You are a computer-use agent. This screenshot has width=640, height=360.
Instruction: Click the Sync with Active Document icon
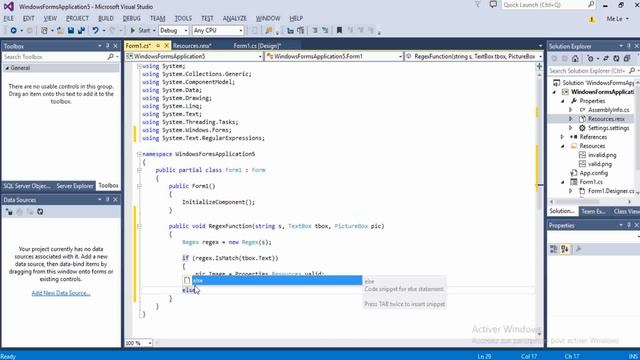[606, 59]
